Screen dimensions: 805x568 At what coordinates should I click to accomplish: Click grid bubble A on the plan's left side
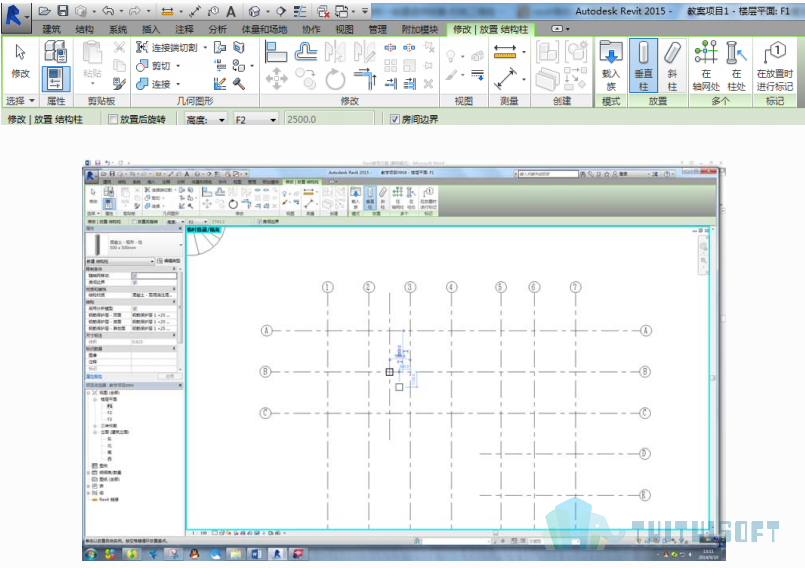[x=266, y=330]
